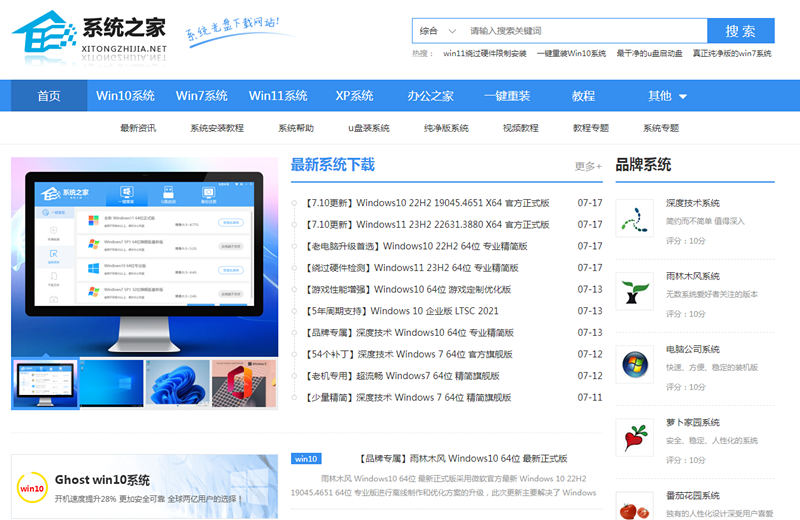The width and height of the screenshot is (800, 520).
Task: Click the yellow win10 circle badge
Action: click(32, 488)
